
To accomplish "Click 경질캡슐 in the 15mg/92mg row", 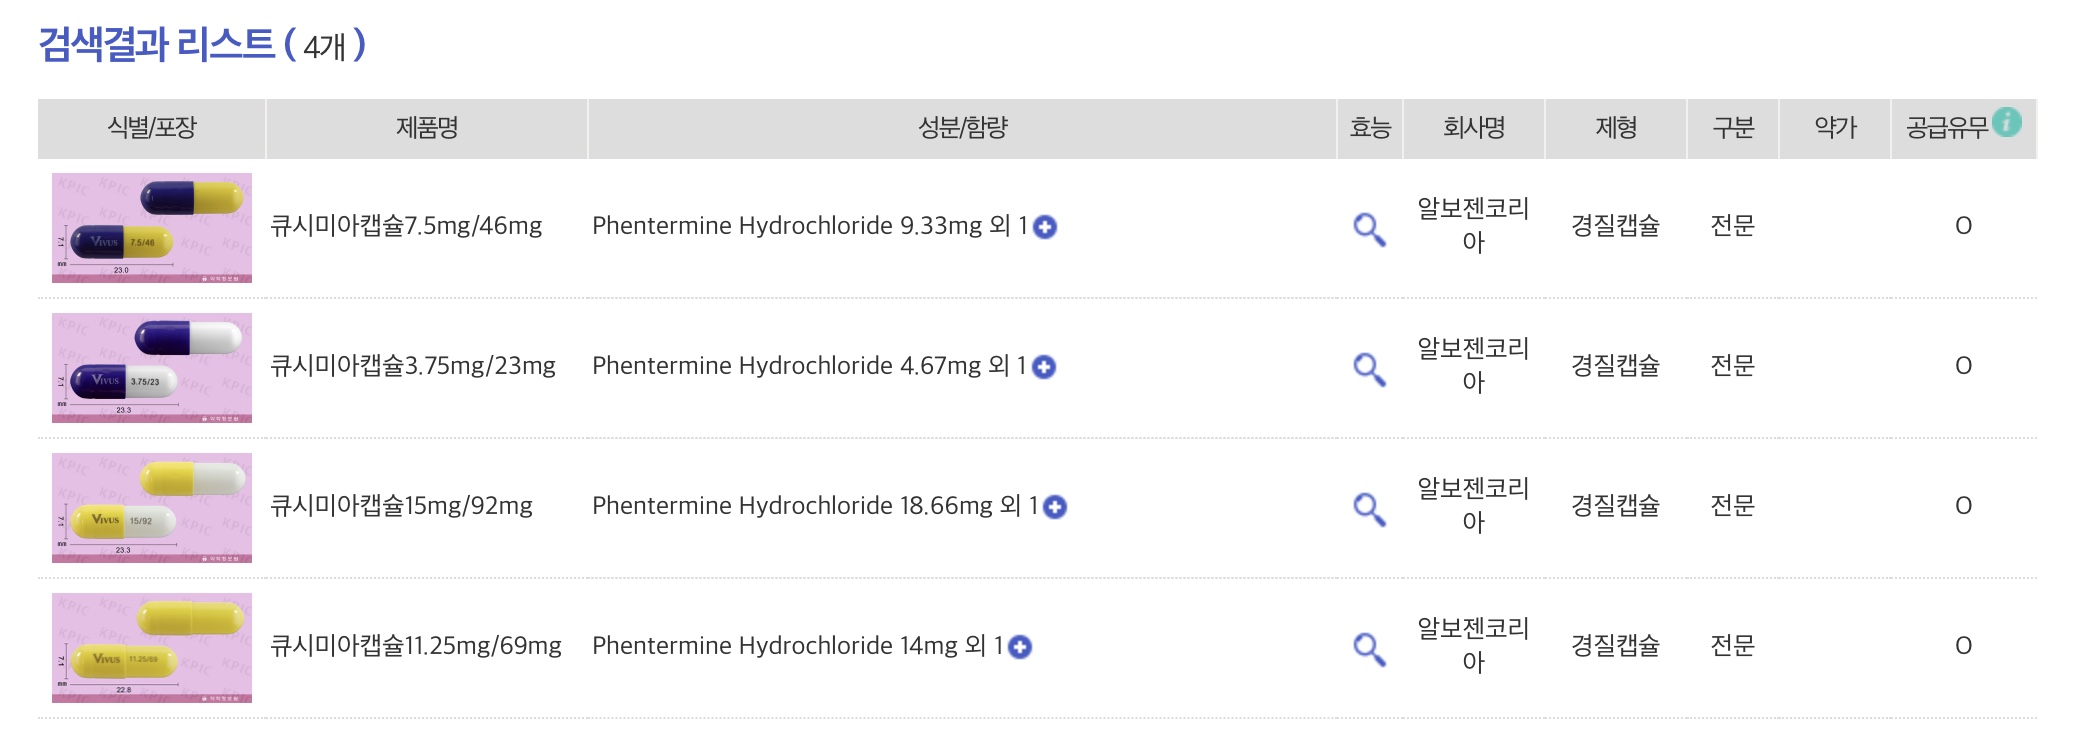I will (1615, 506).
